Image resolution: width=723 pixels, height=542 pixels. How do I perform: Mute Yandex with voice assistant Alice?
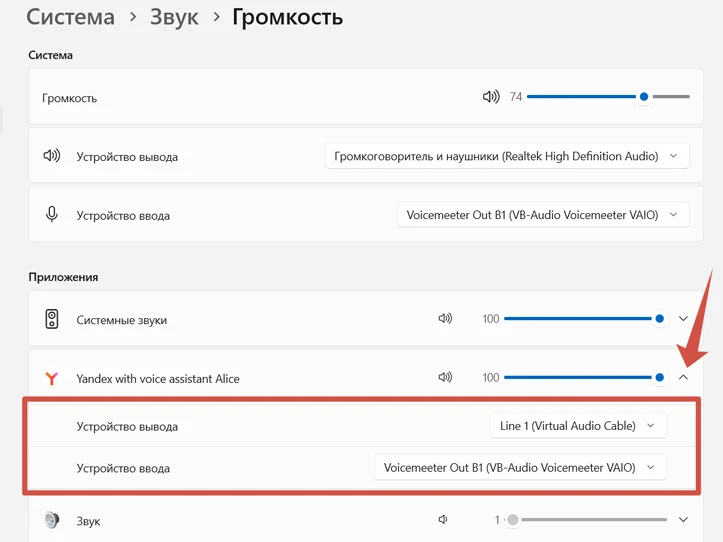tap(445, 377)
